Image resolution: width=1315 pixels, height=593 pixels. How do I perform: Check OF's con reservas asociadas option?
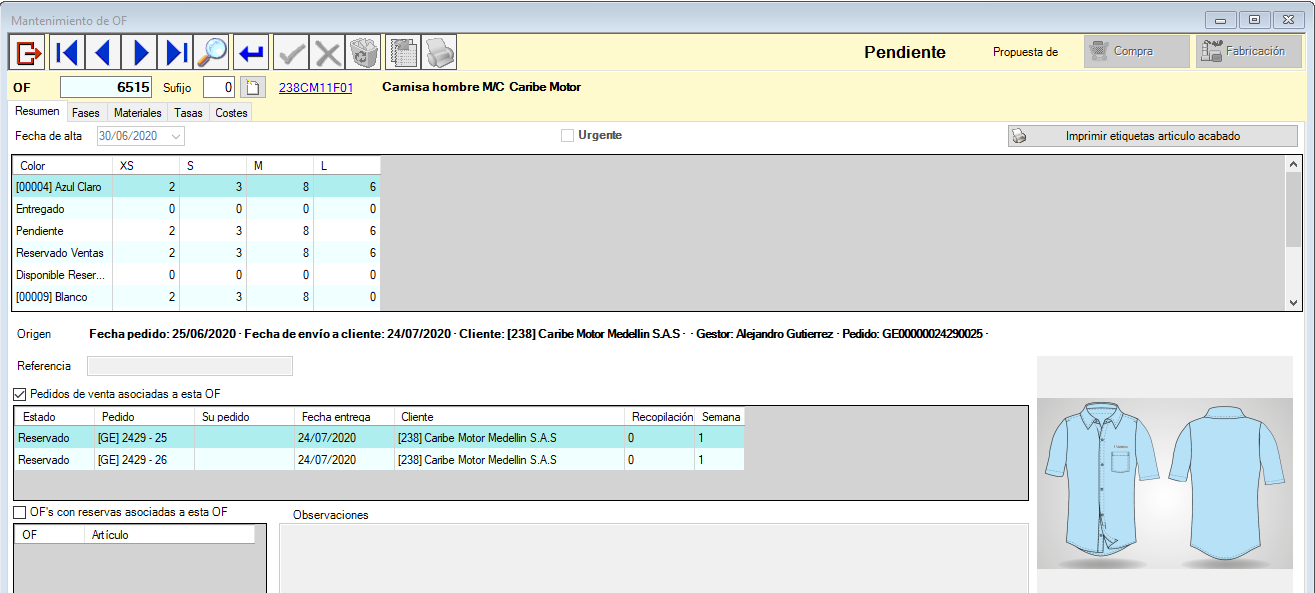click(21, 512)
